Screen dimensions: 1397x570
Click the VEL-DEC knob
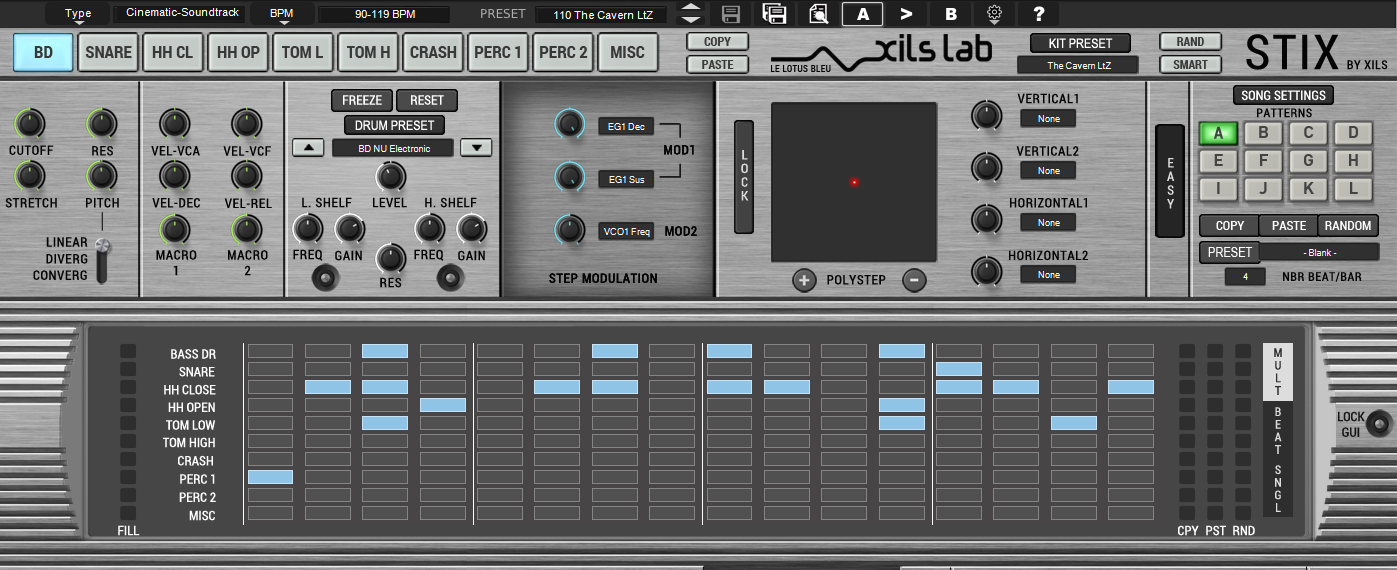pyautogui.click(x=174, y=176)
